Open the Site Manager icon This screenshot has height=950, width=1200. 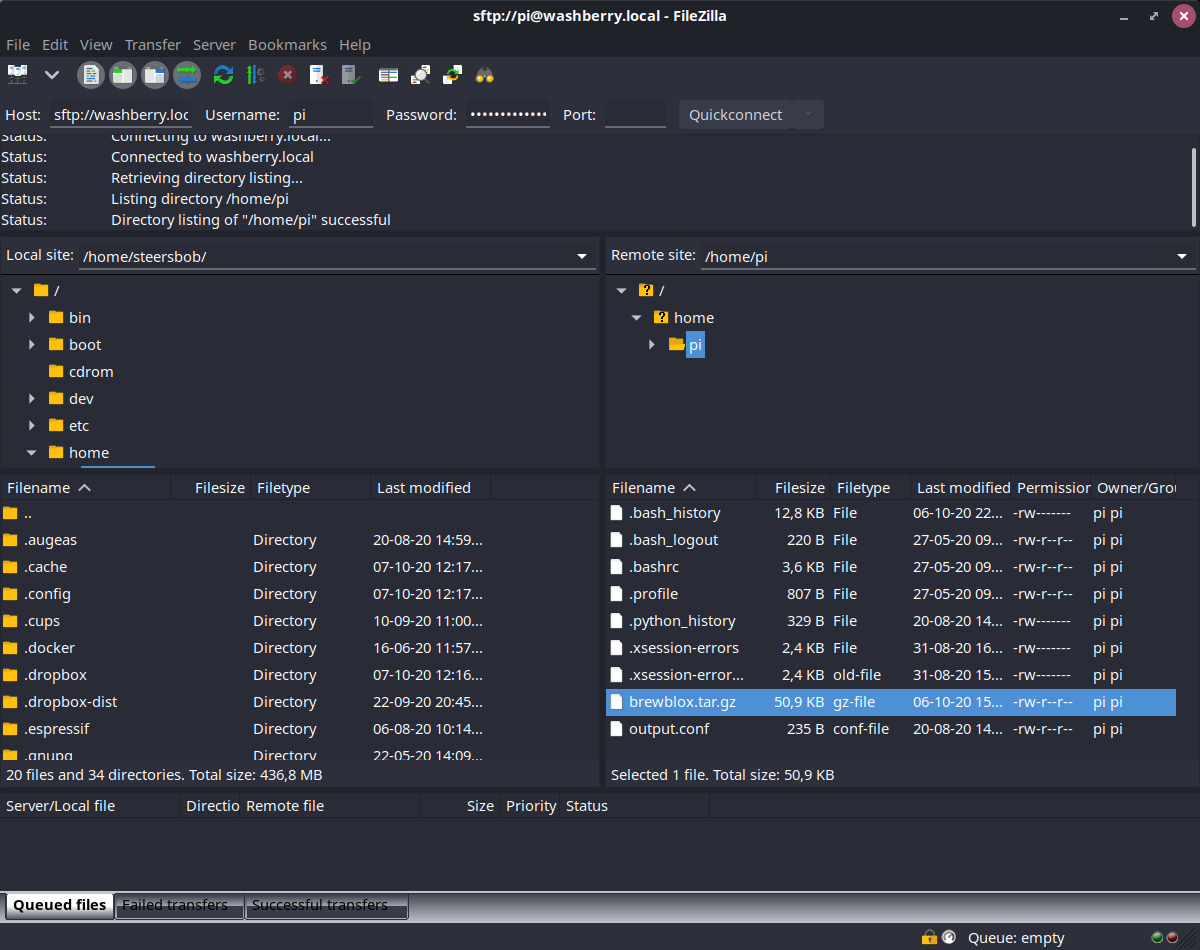(x=18, y=75)
